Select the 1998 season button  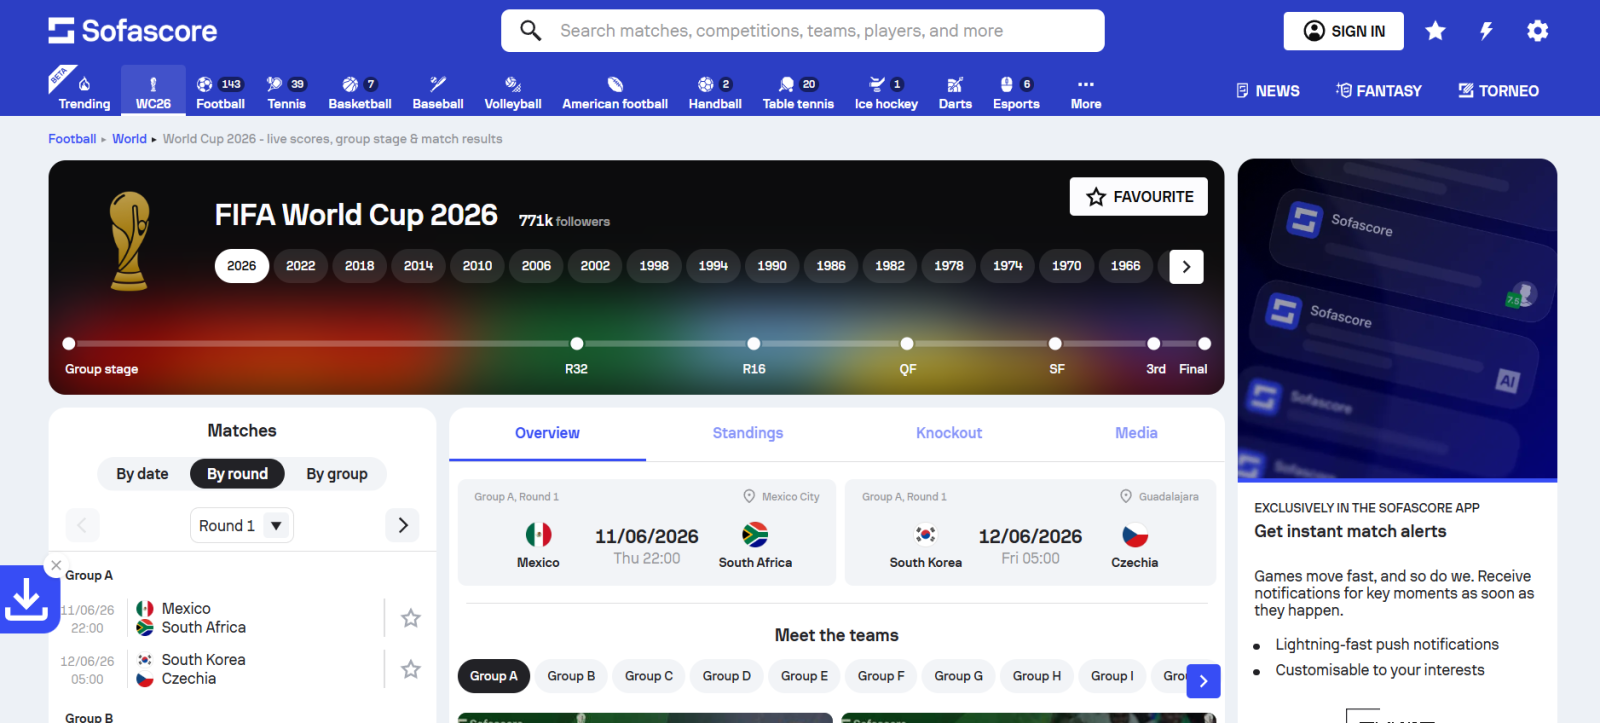654,266
